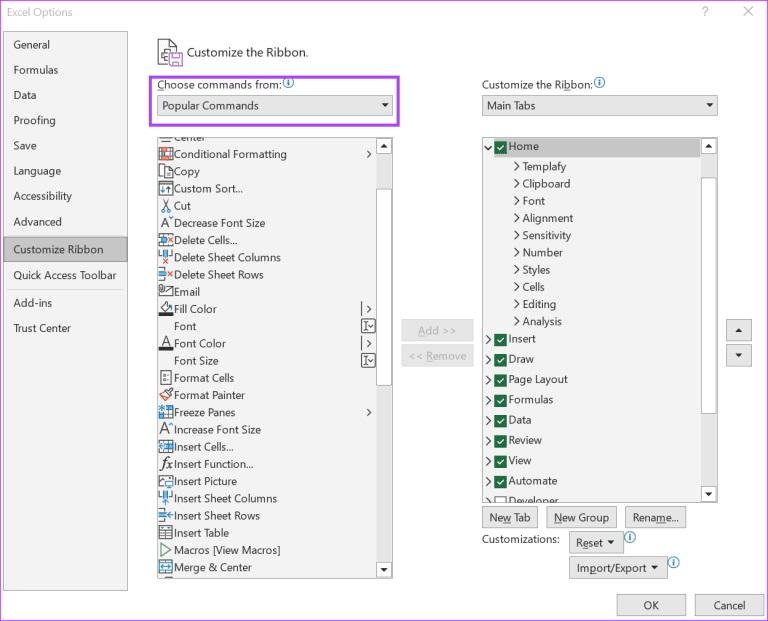Click commands list scrollbar down arrow

point(384,570)
